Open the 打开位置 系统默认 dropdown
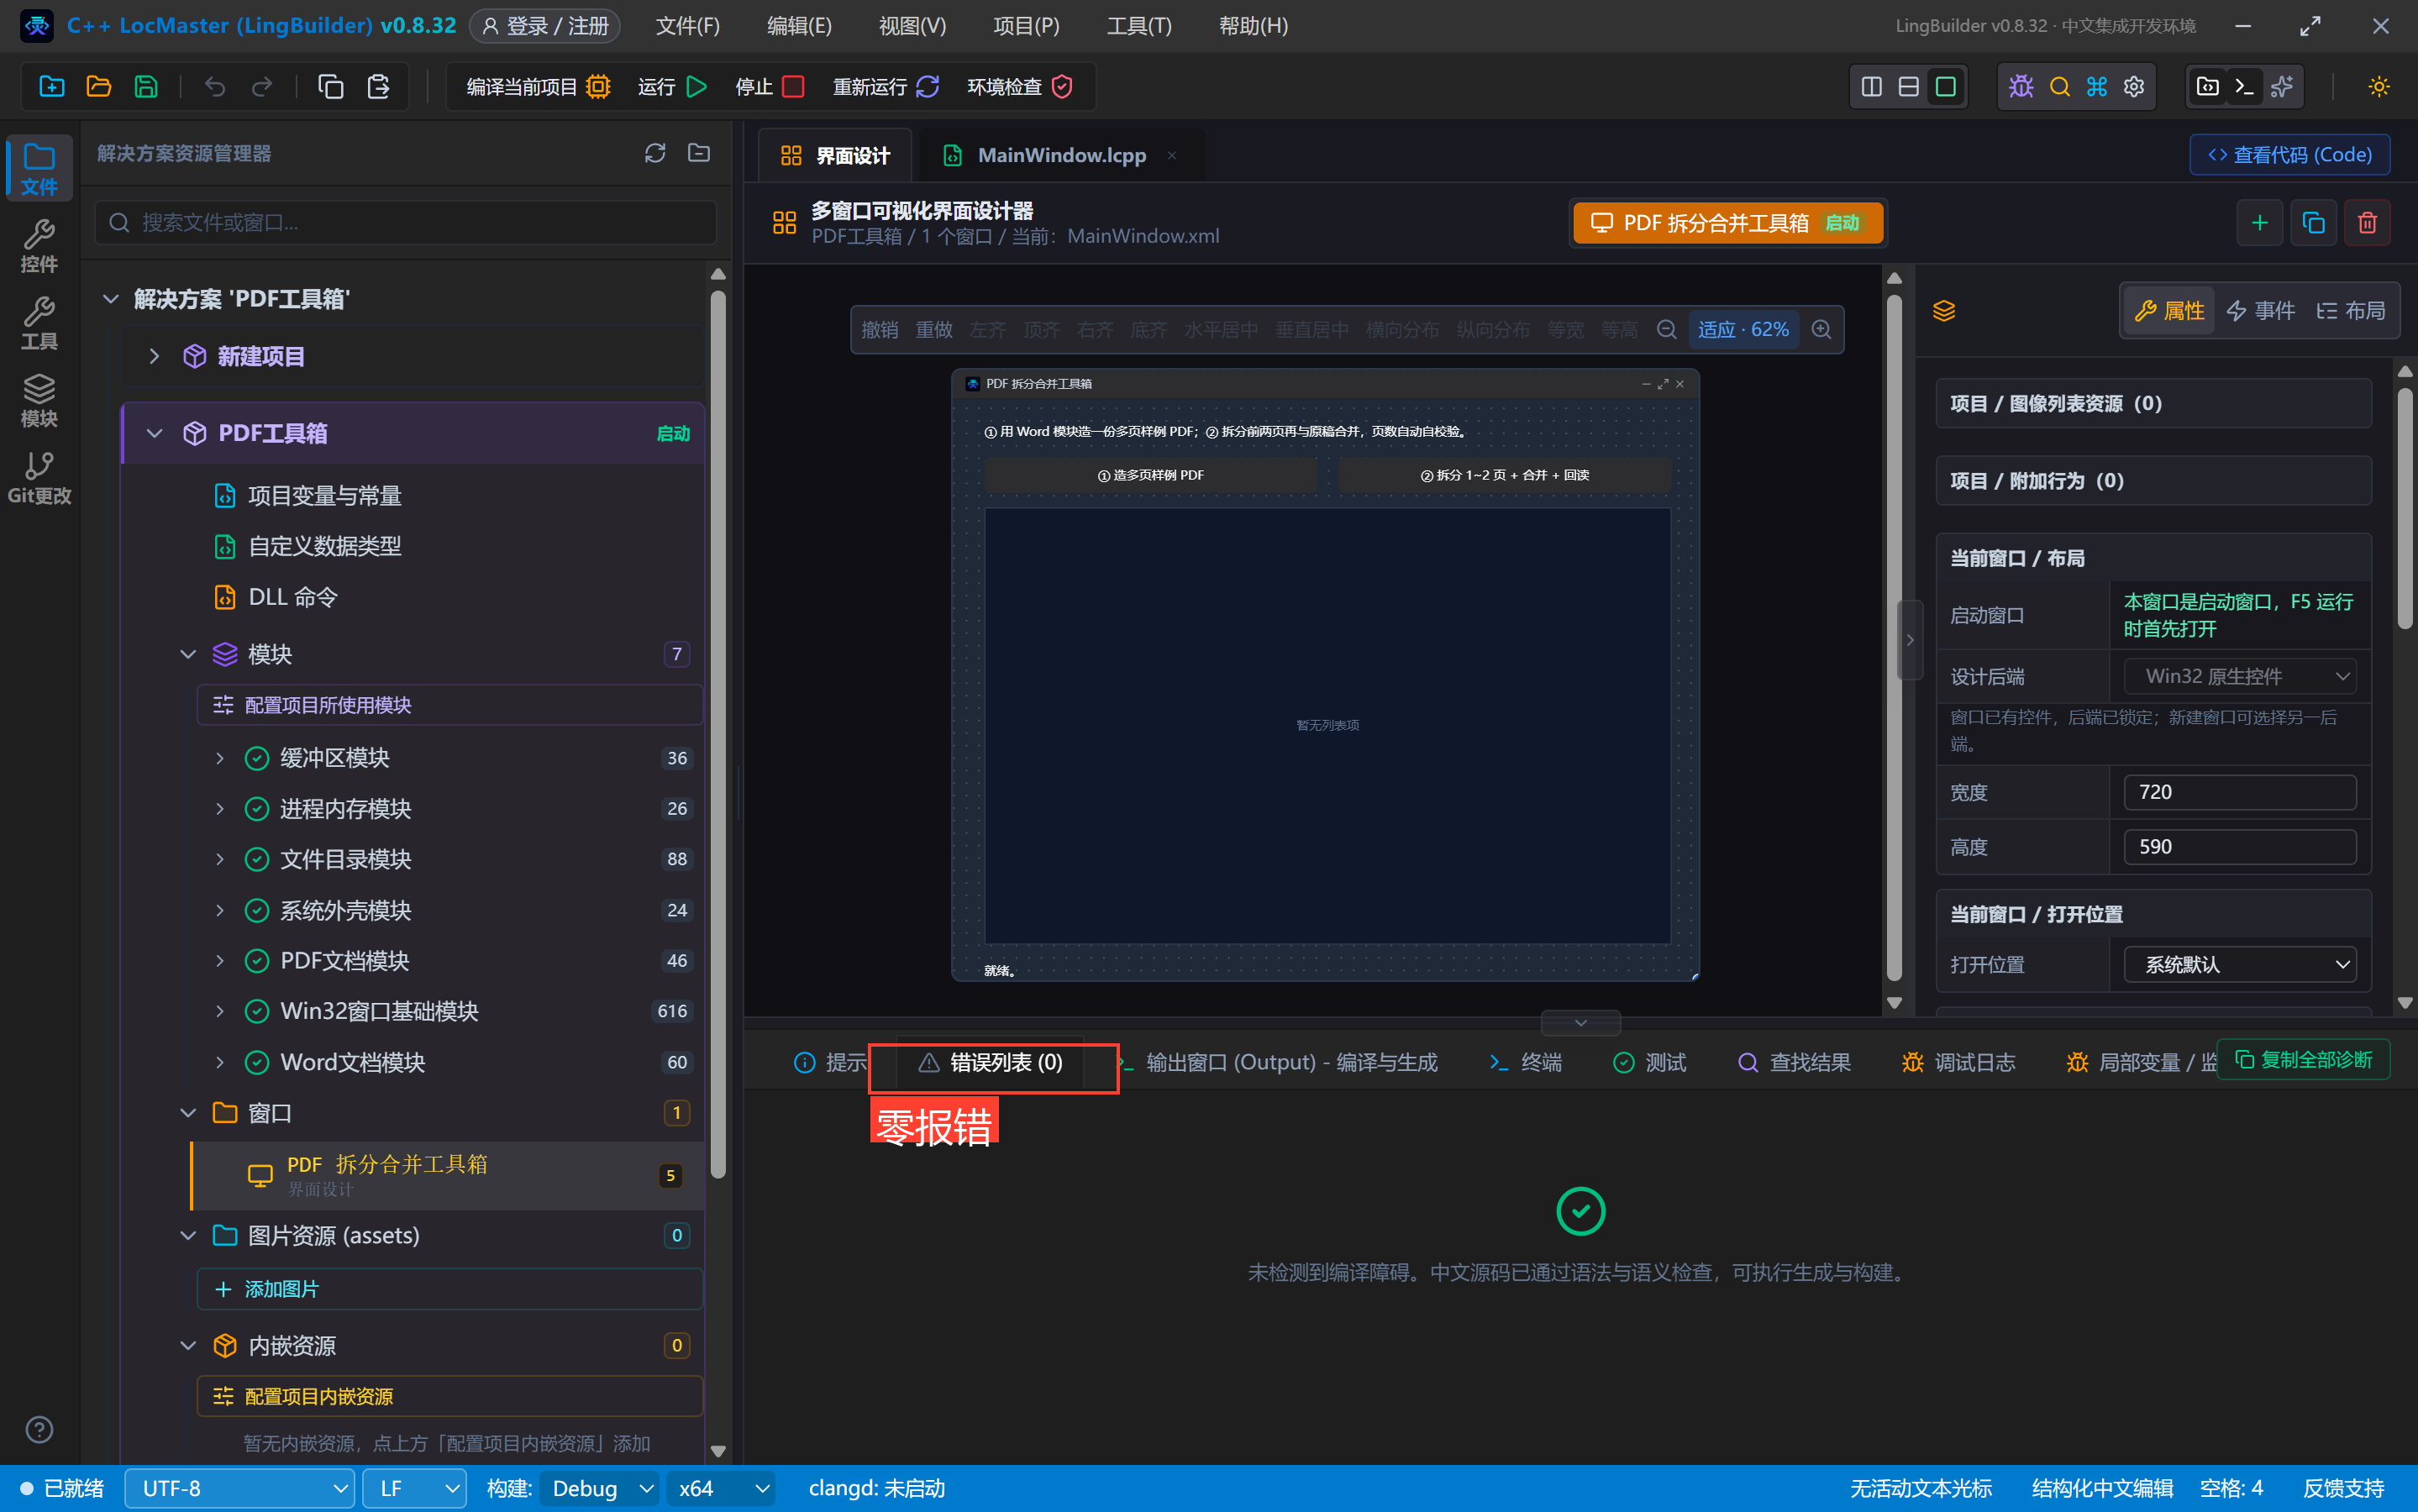 pos(2239,964)
